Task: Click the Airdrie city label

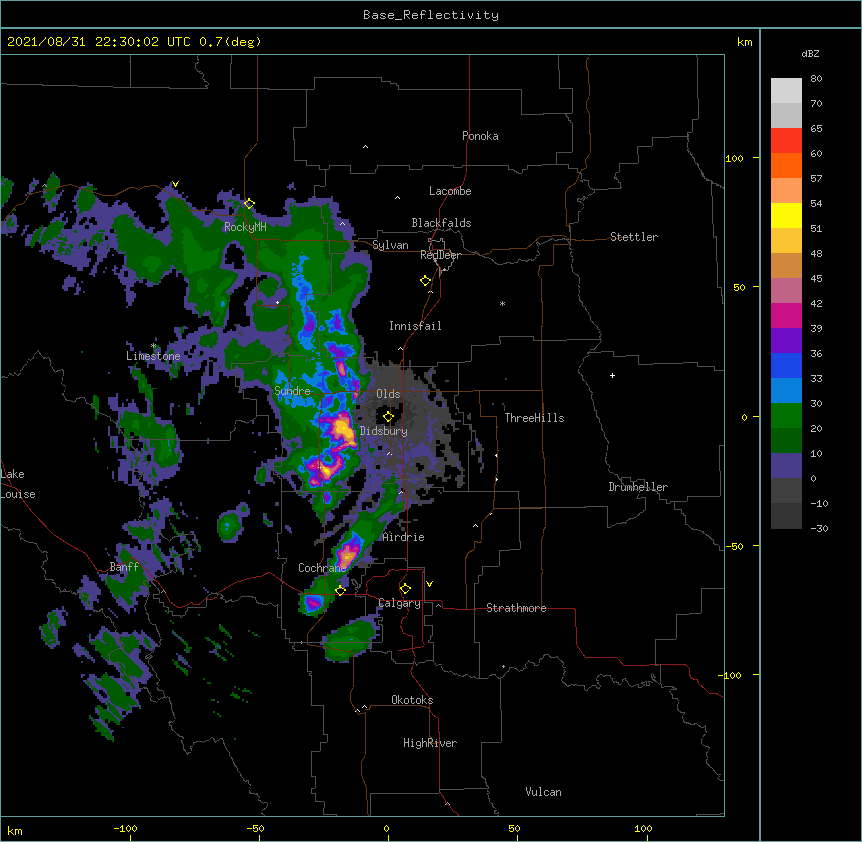Action: pyautogui.click(x=403, y=537)
